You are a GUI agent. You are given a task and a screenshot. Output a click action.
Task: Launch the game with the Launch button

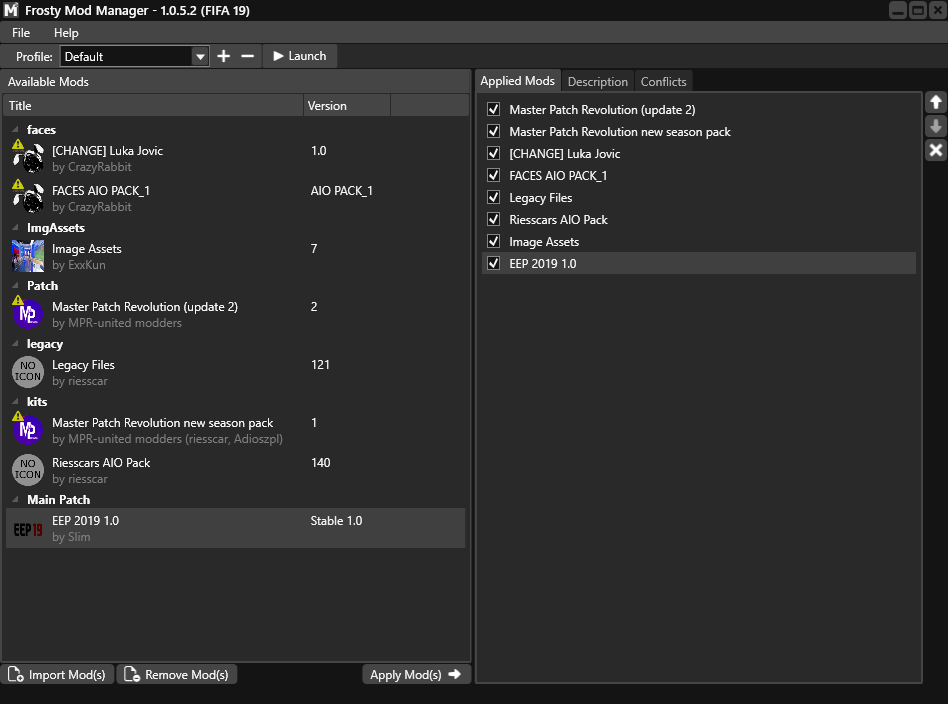point(300,56)
